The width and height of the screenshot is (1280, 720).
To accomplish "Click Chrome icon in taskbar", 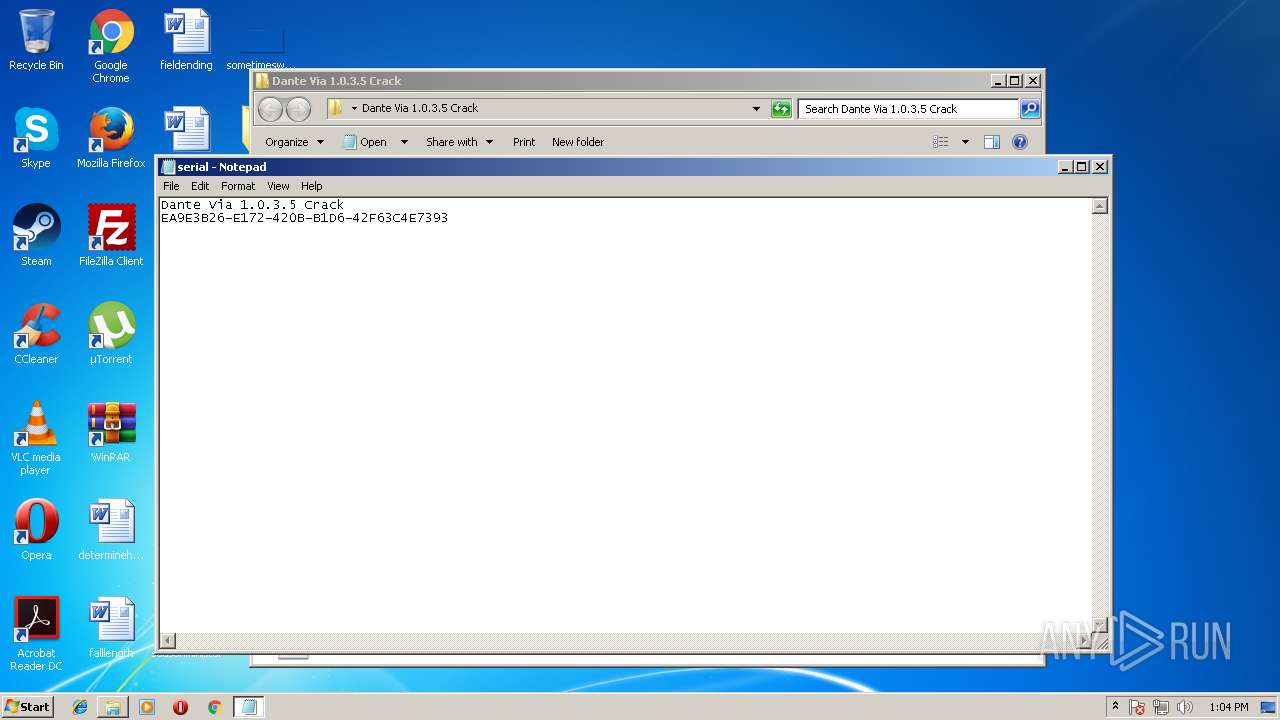I will point(214,707).
